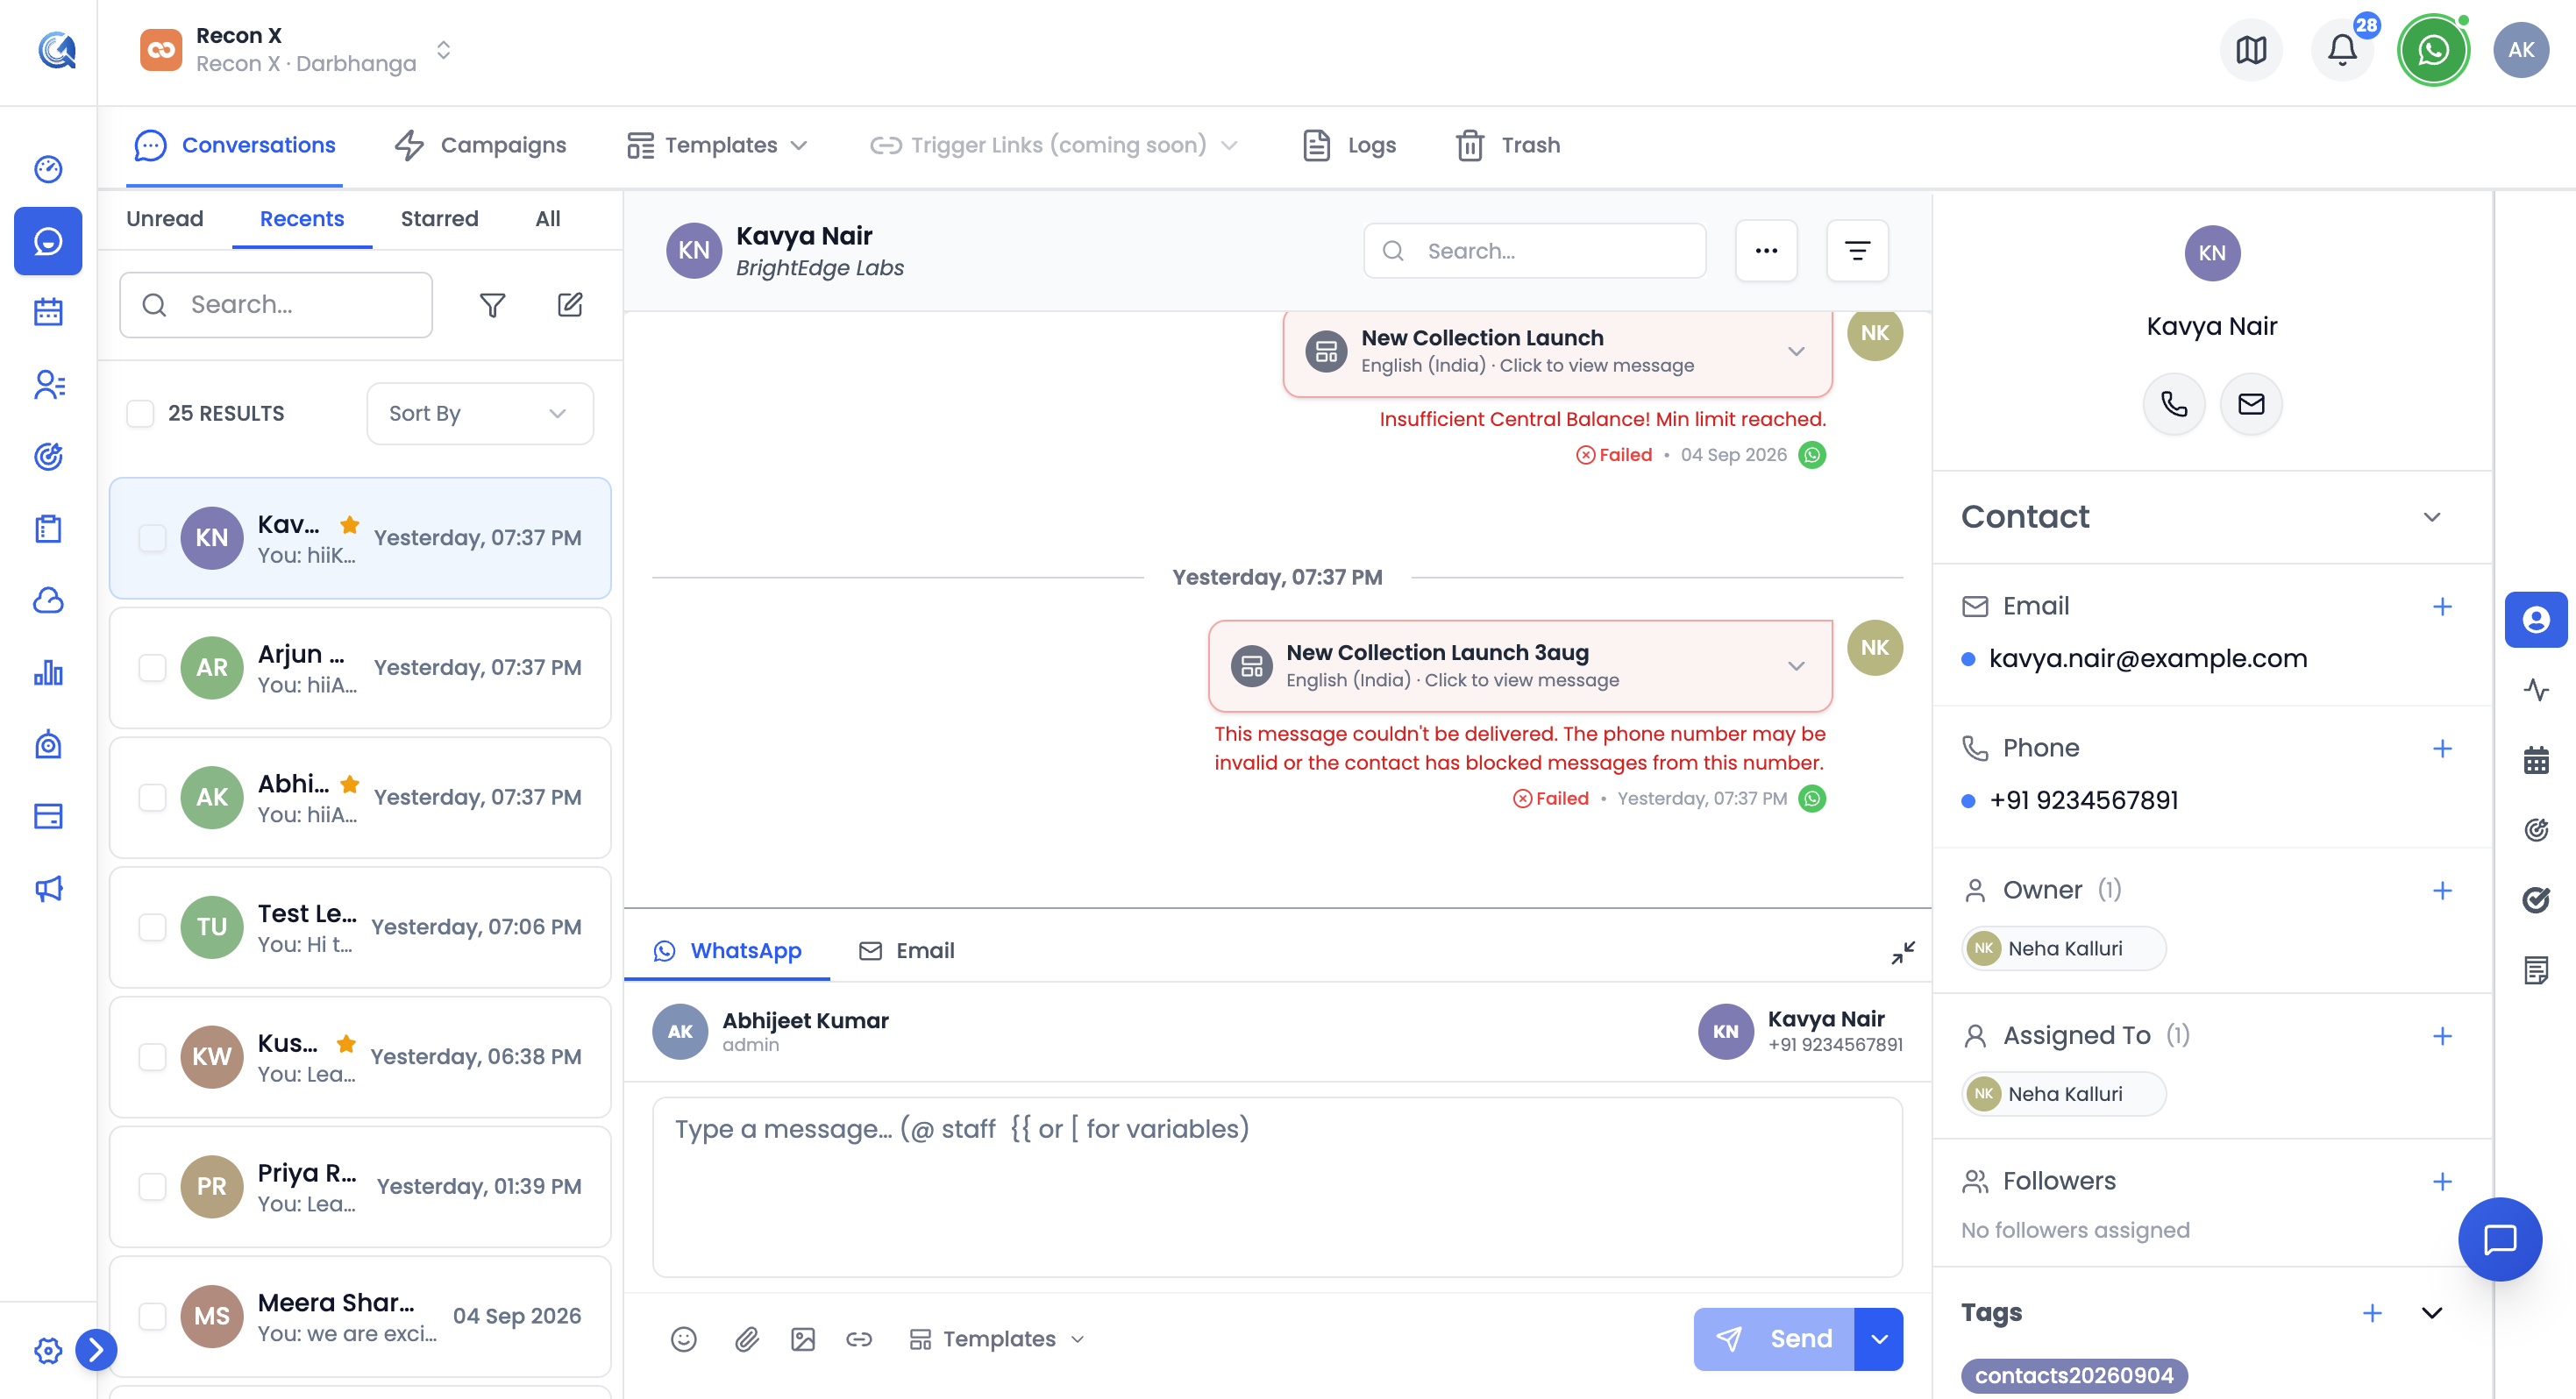The width and height of the screenshot is (2576, 1399).
Task: Insert image in message composer
Action: (x=803, y=1339)
